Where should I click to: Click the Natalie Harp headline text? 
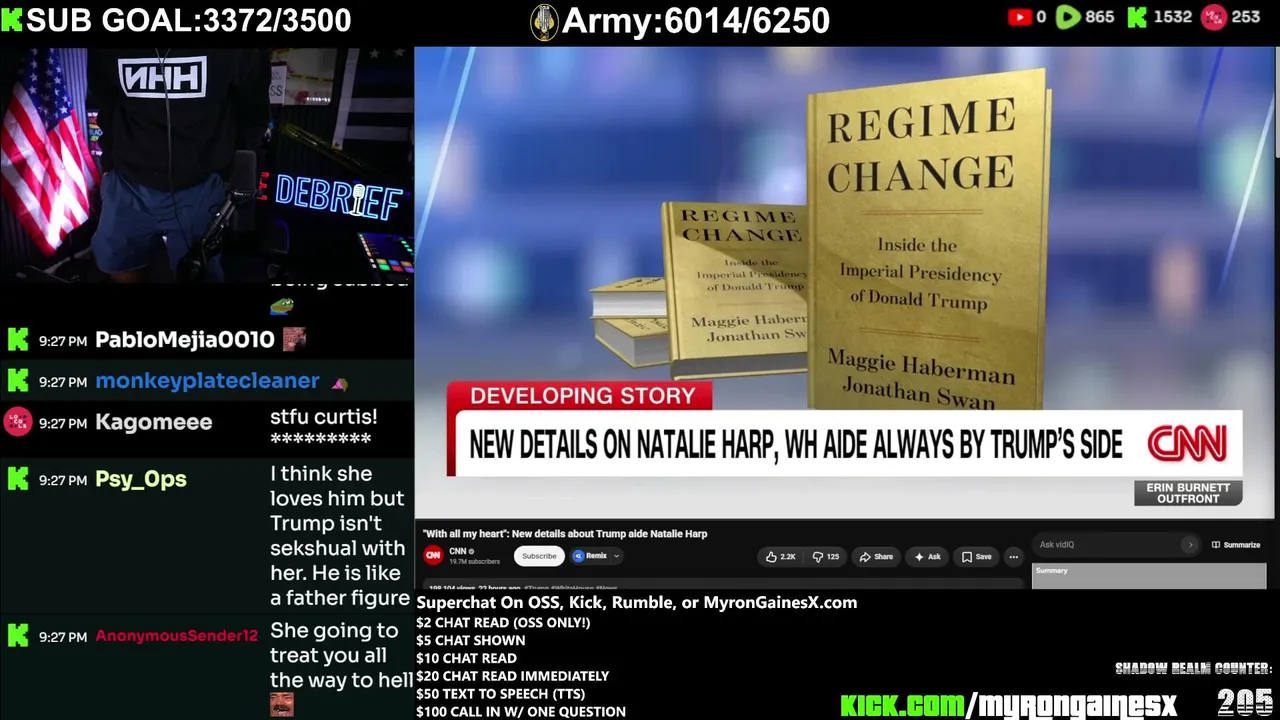point(796,445)
